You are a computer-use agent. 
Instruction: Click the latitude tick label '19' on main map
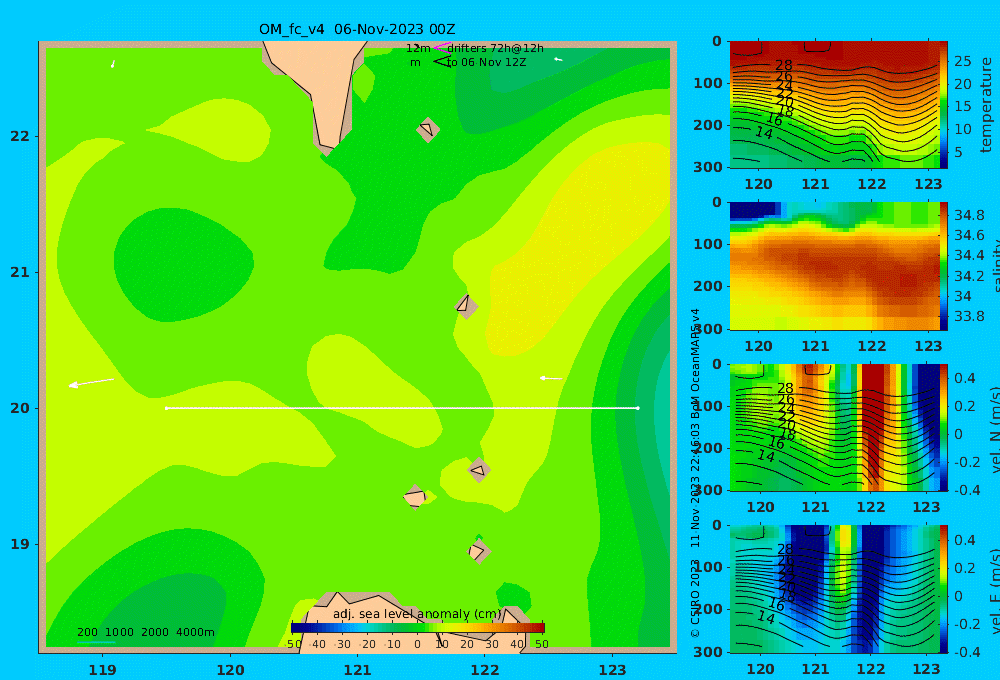pos(20,544)
